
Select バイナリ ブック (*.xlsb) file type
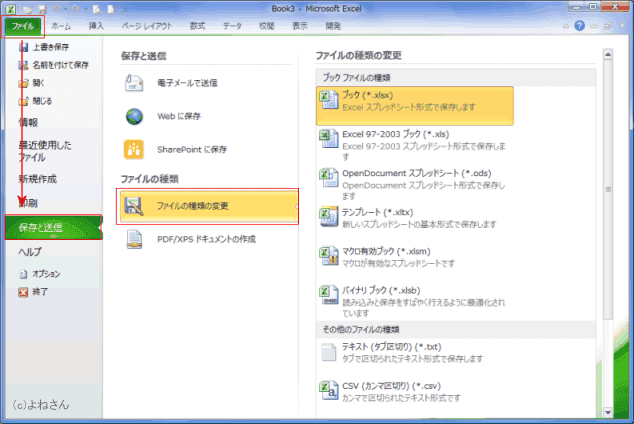[415, 301]
